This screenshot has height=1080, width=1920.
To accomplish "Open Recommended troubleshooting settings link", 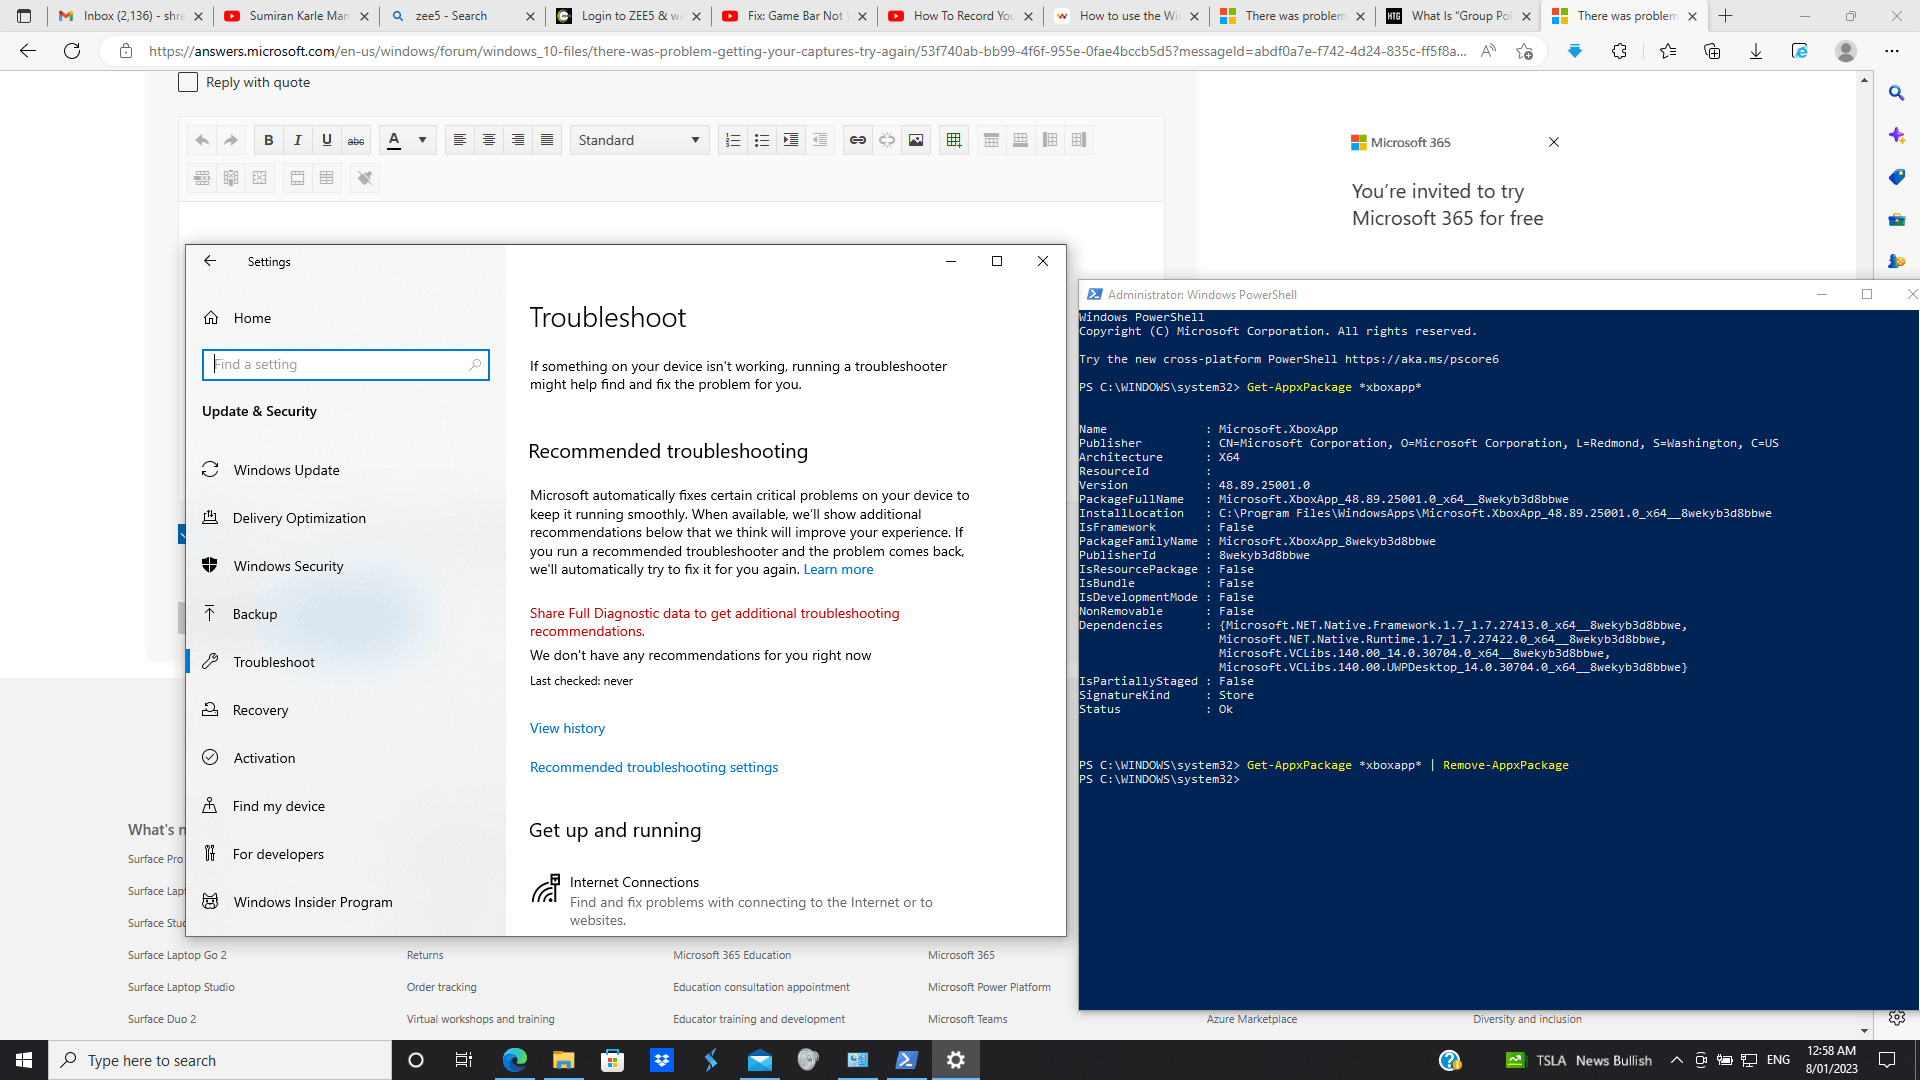I will [653, 767].
